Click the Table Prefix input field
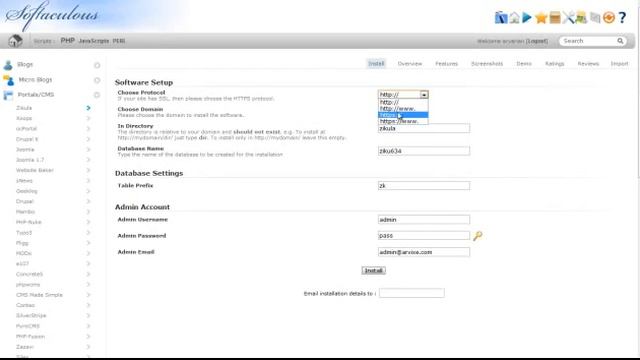Image resolution: width=640 pixels, height=360 pixels. click(424, 186)
